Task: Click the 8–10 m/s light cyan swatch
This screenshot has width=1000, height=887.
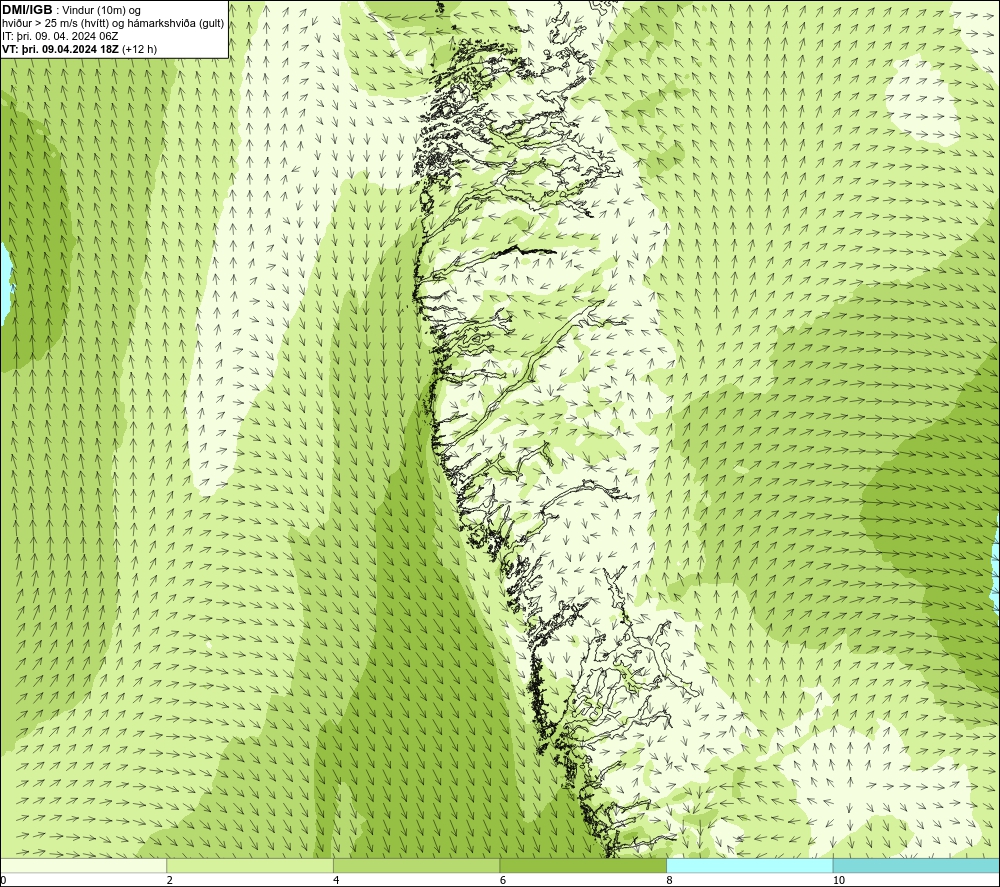Action: 749,865
